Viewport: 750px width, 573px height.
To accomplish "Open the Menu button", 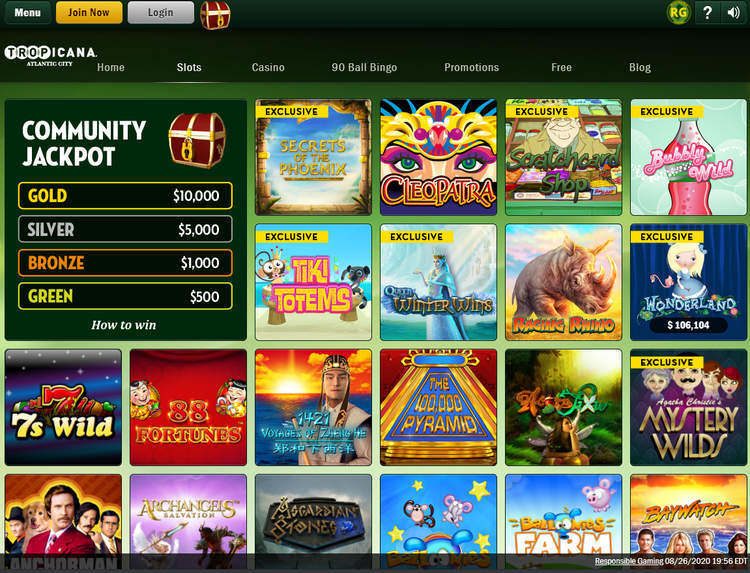I will click(27, 12).
